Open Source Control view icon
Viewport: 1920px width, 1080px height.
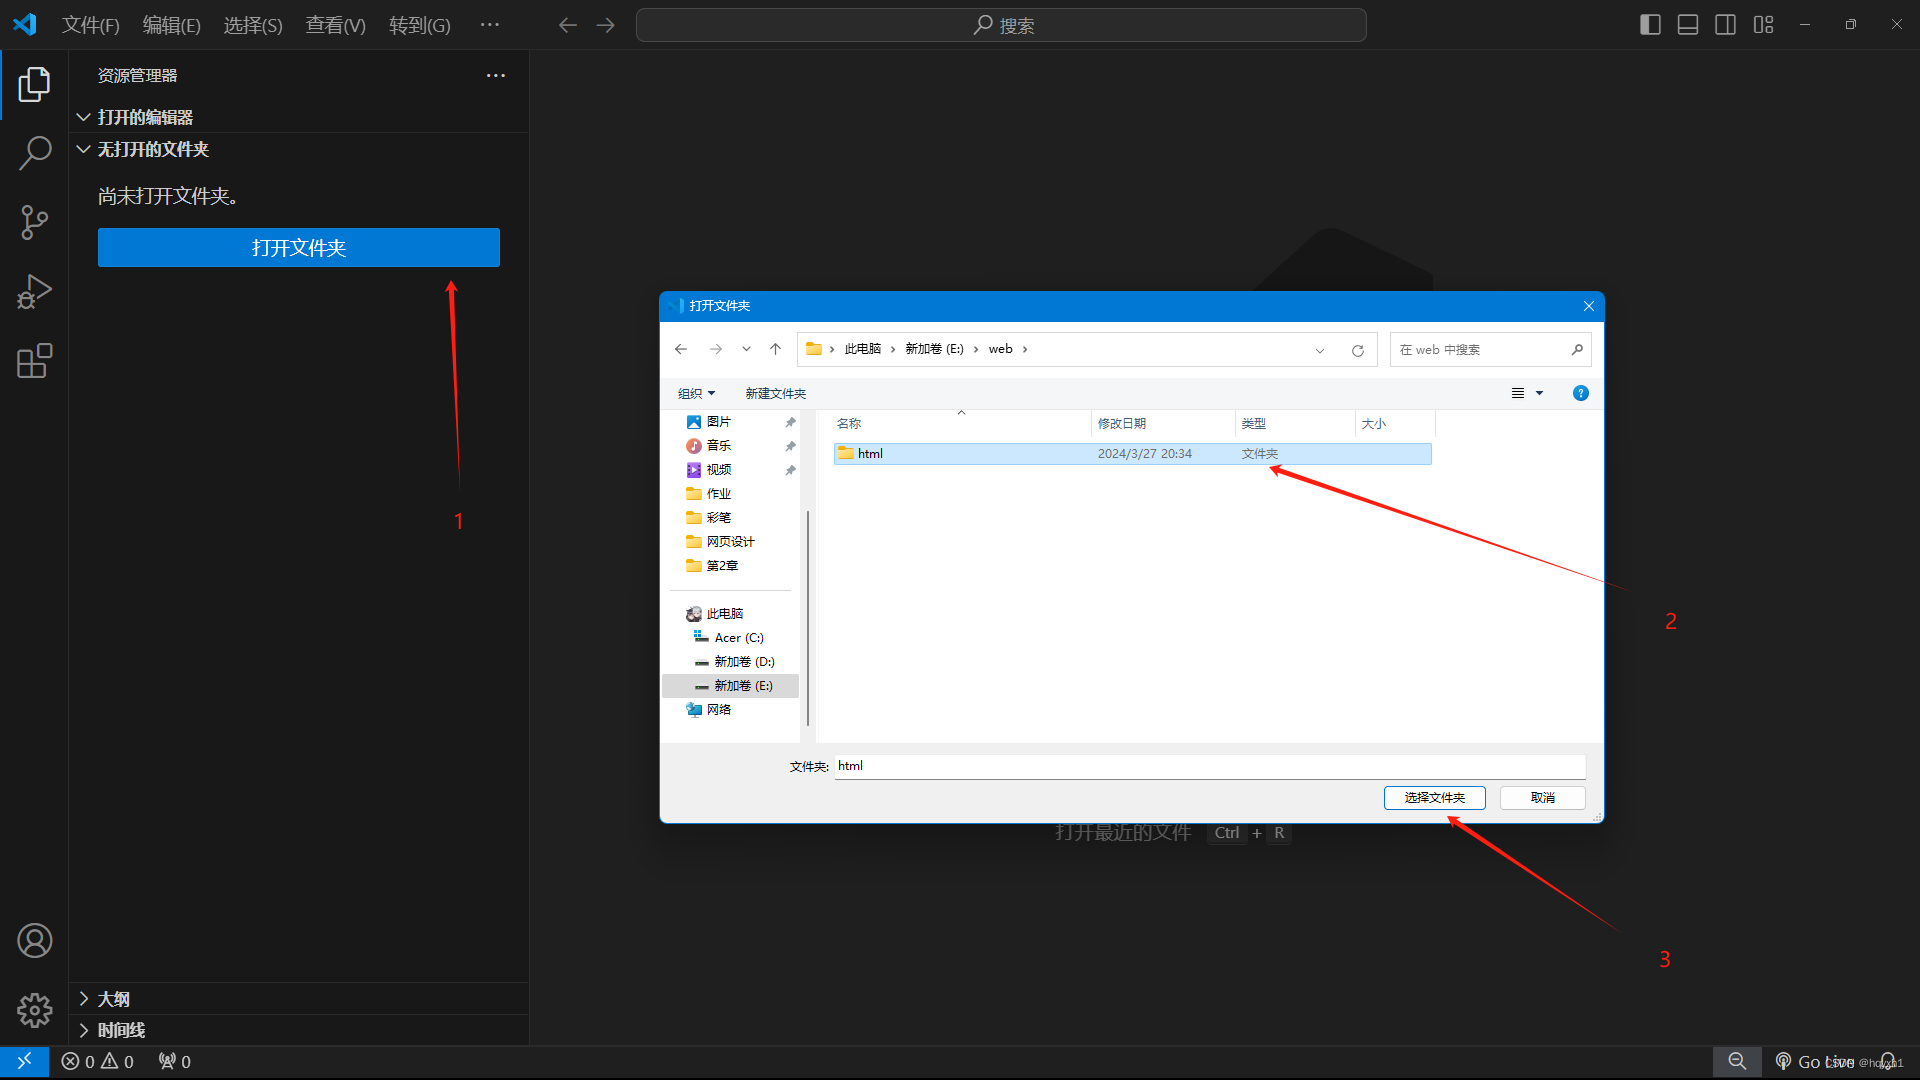click(35, 222)
